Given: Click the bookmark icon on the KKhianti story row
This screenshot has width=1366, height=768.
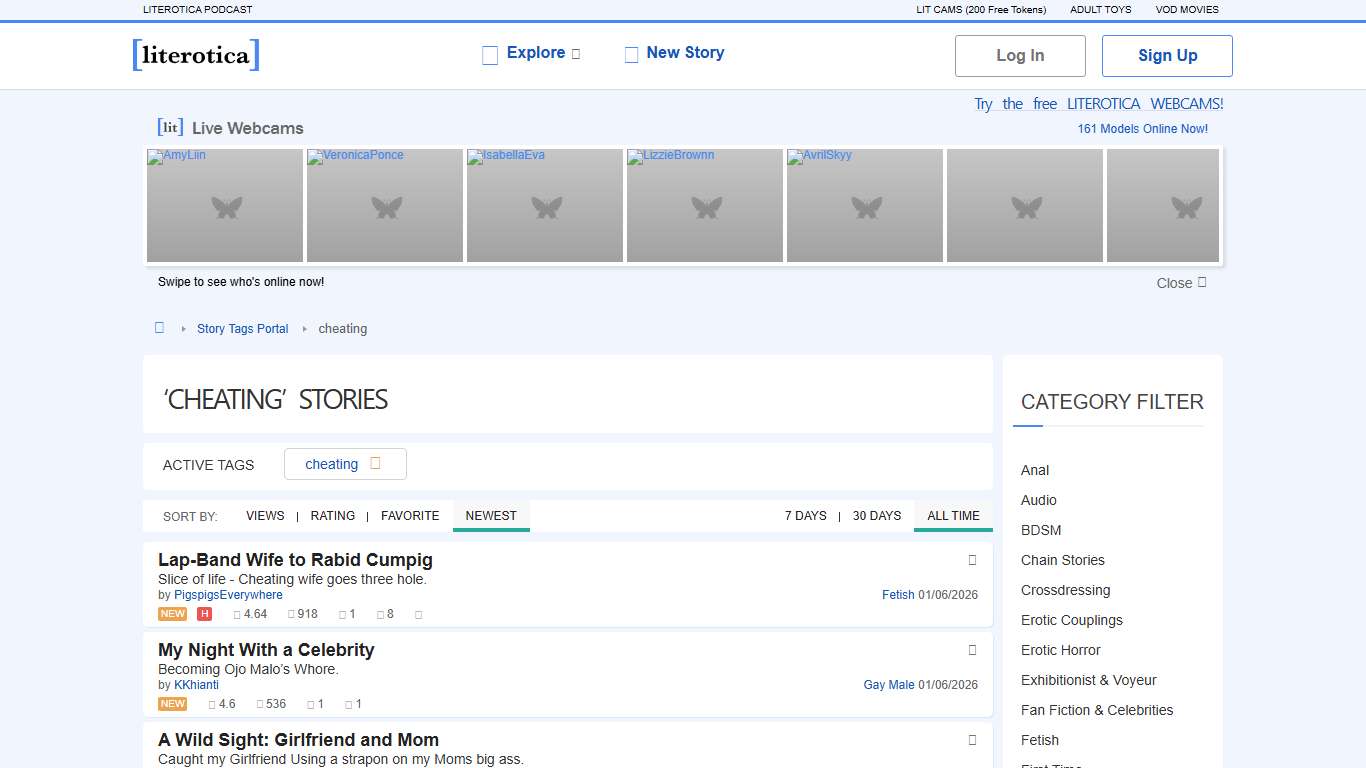Looking at the screenshot, I should click(972, 650).
